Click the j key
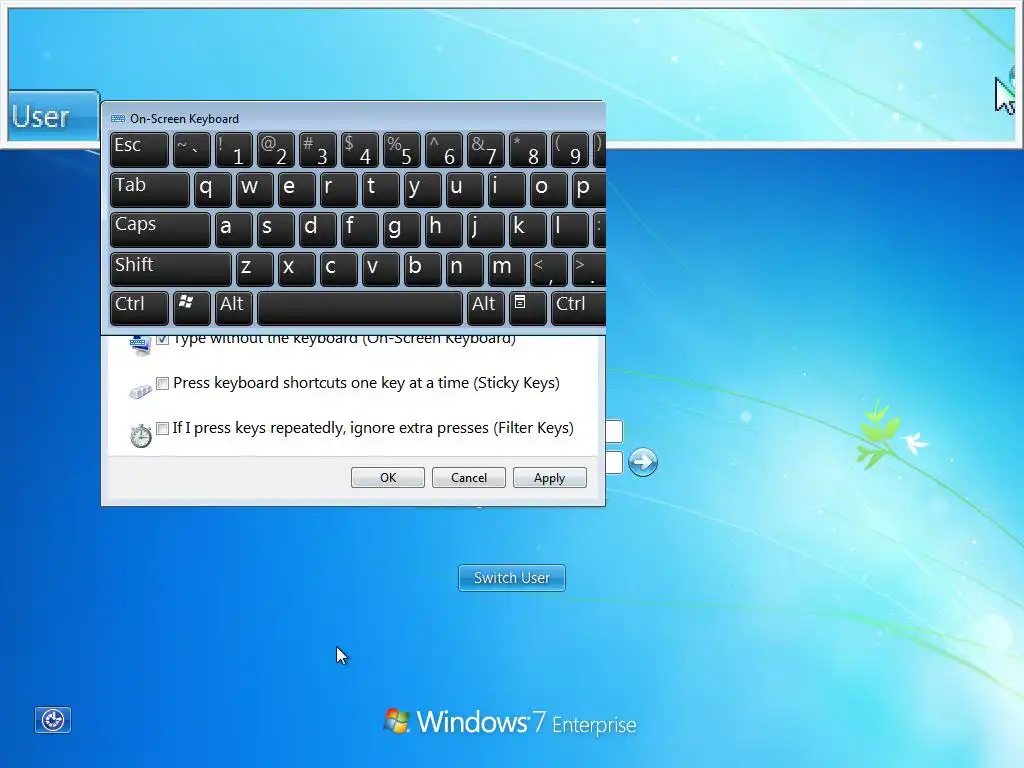The width and height of the screenshot is (1024, 768). [485, 229]
